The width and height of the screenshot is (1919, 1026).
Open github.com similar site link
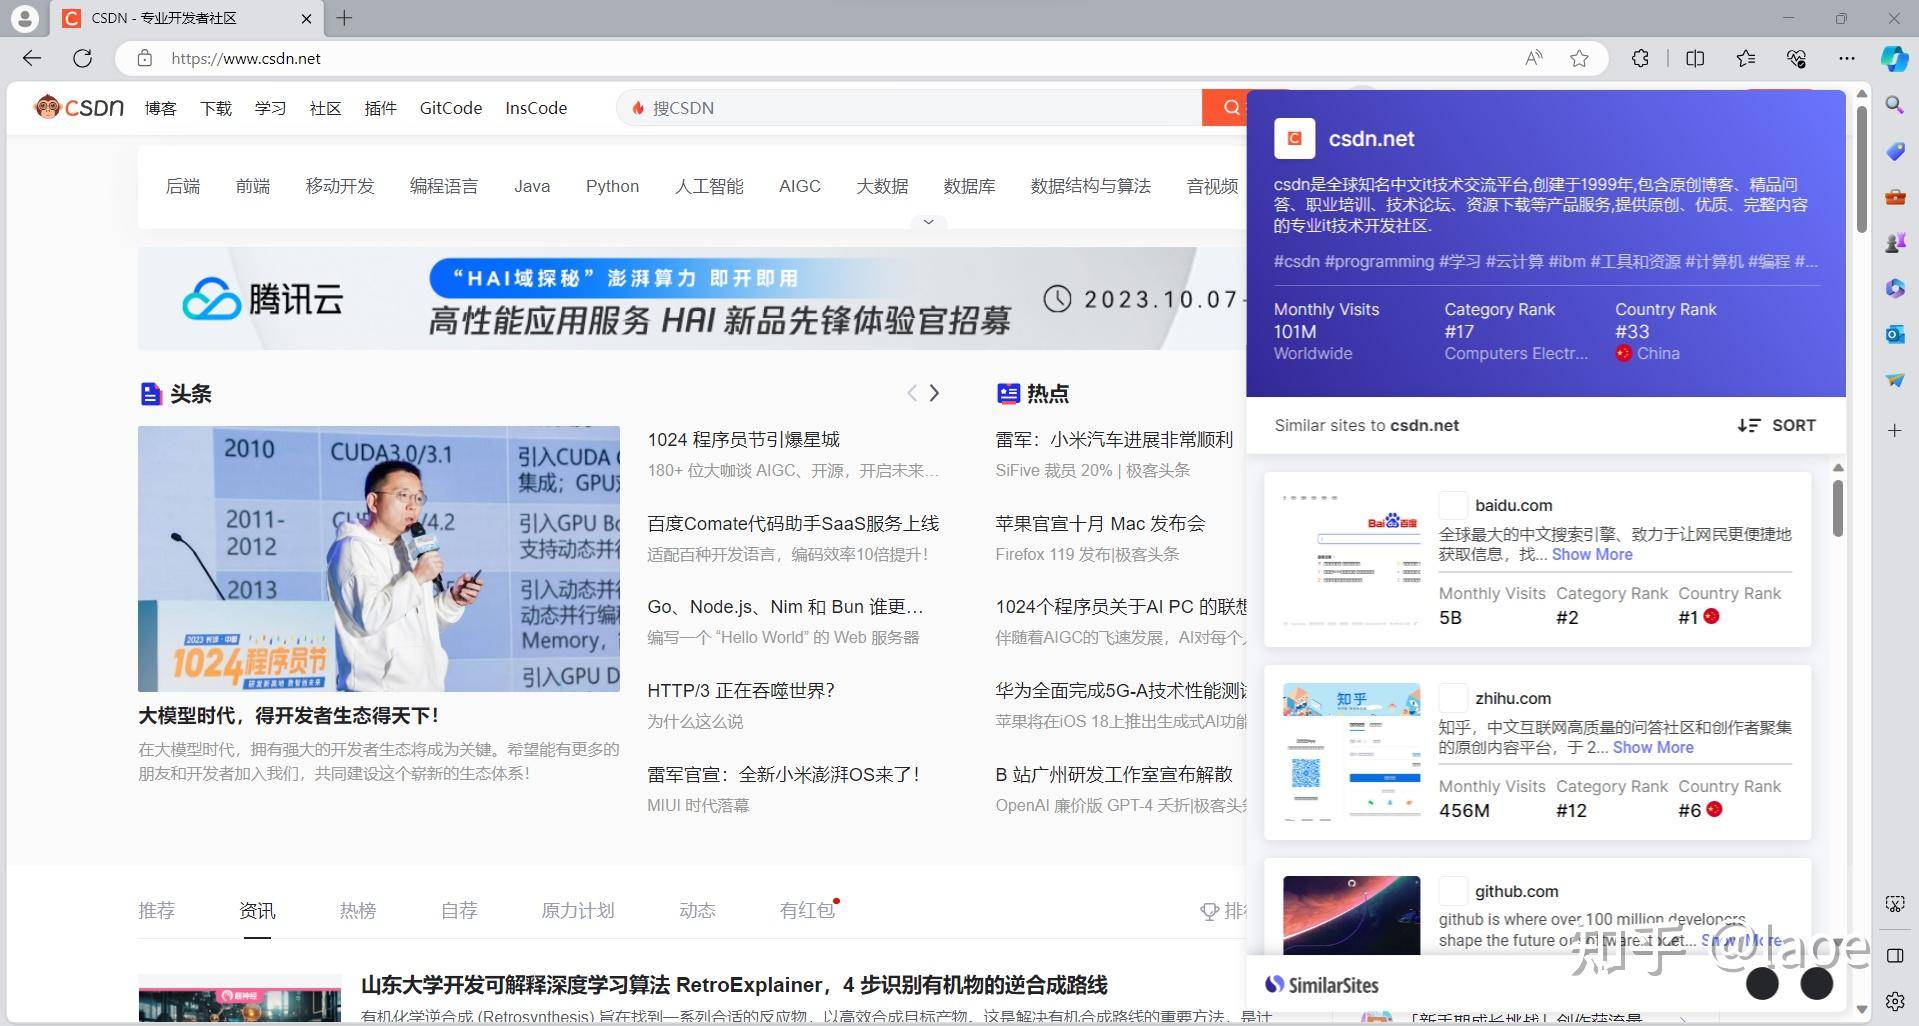(1516, 891)
